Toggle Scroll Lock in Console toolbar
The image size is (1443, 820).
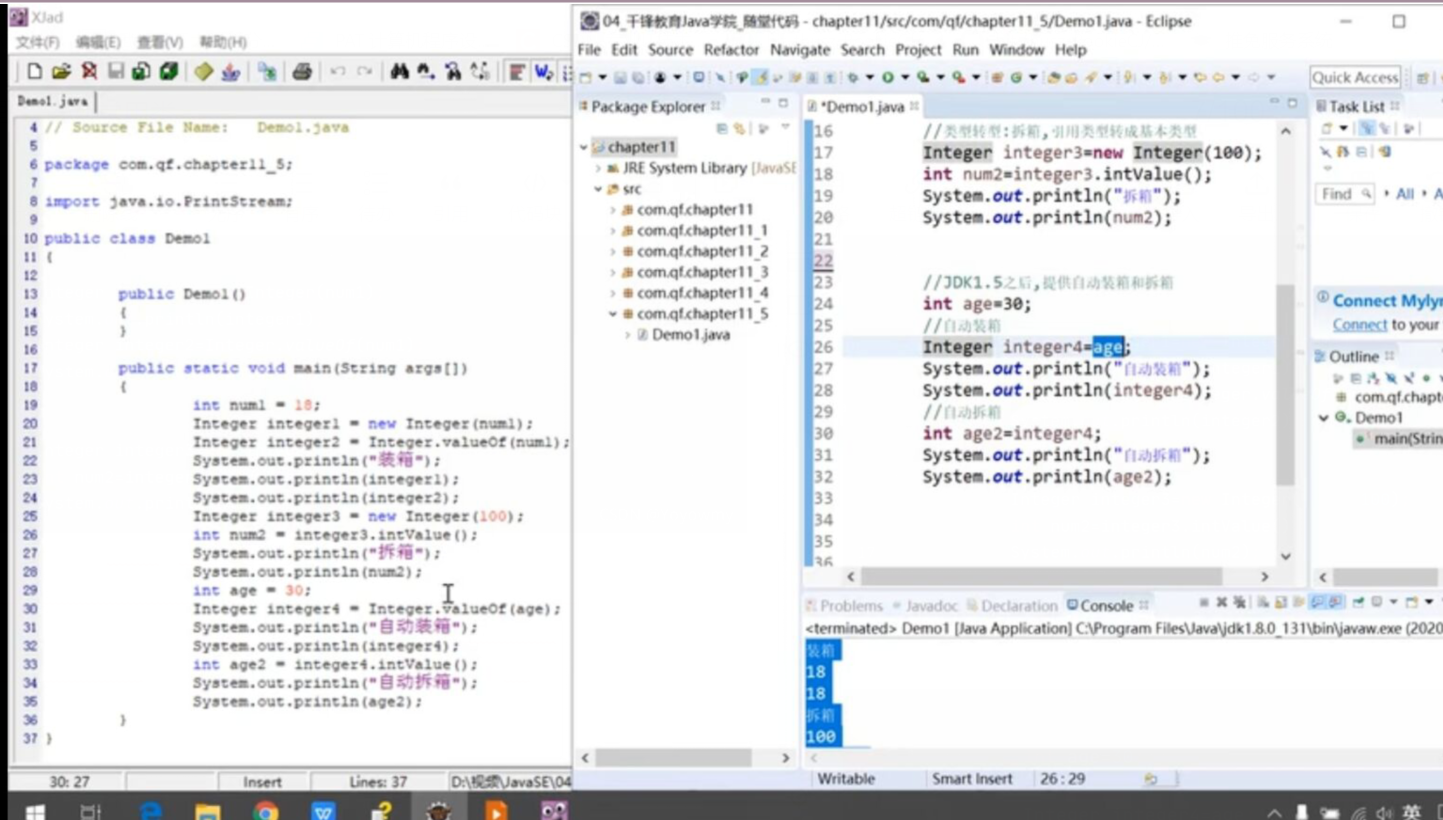pyautogui.click(x=1282, y=603)
